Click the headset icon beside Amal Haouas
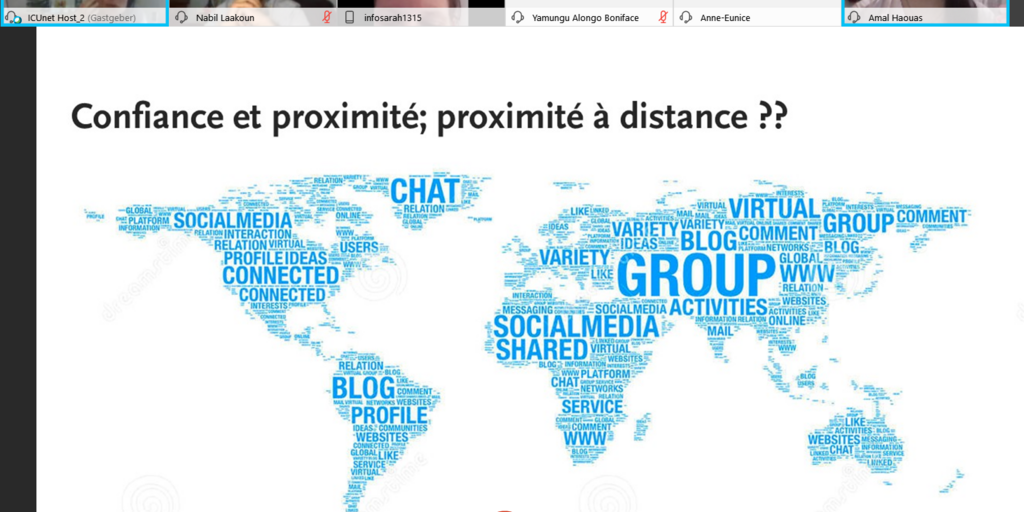Viewport: 1024px width, 512px height. [x=854, y=18]
